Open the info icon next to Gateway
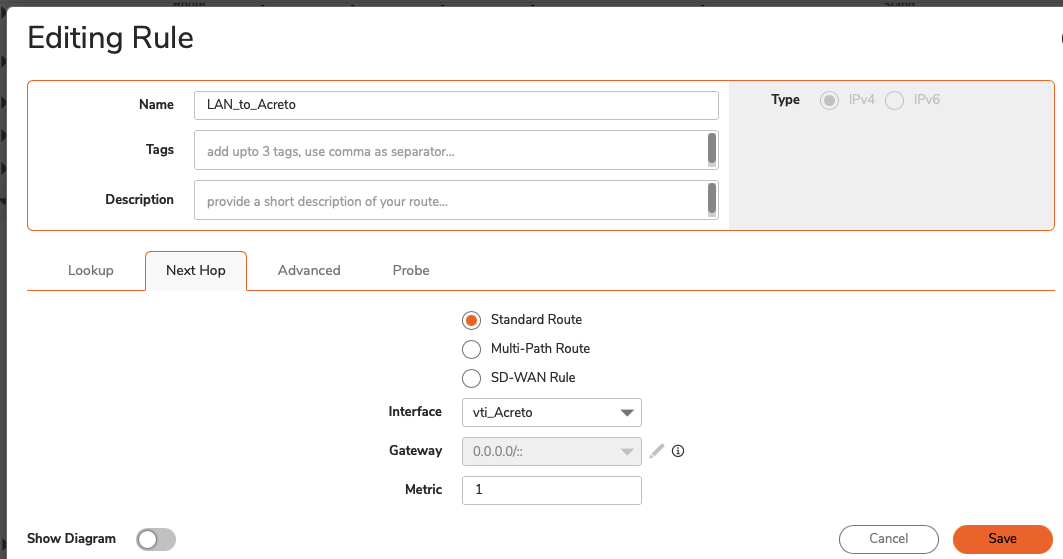This screenshot has width=1063, height=559. pos(678,451)
